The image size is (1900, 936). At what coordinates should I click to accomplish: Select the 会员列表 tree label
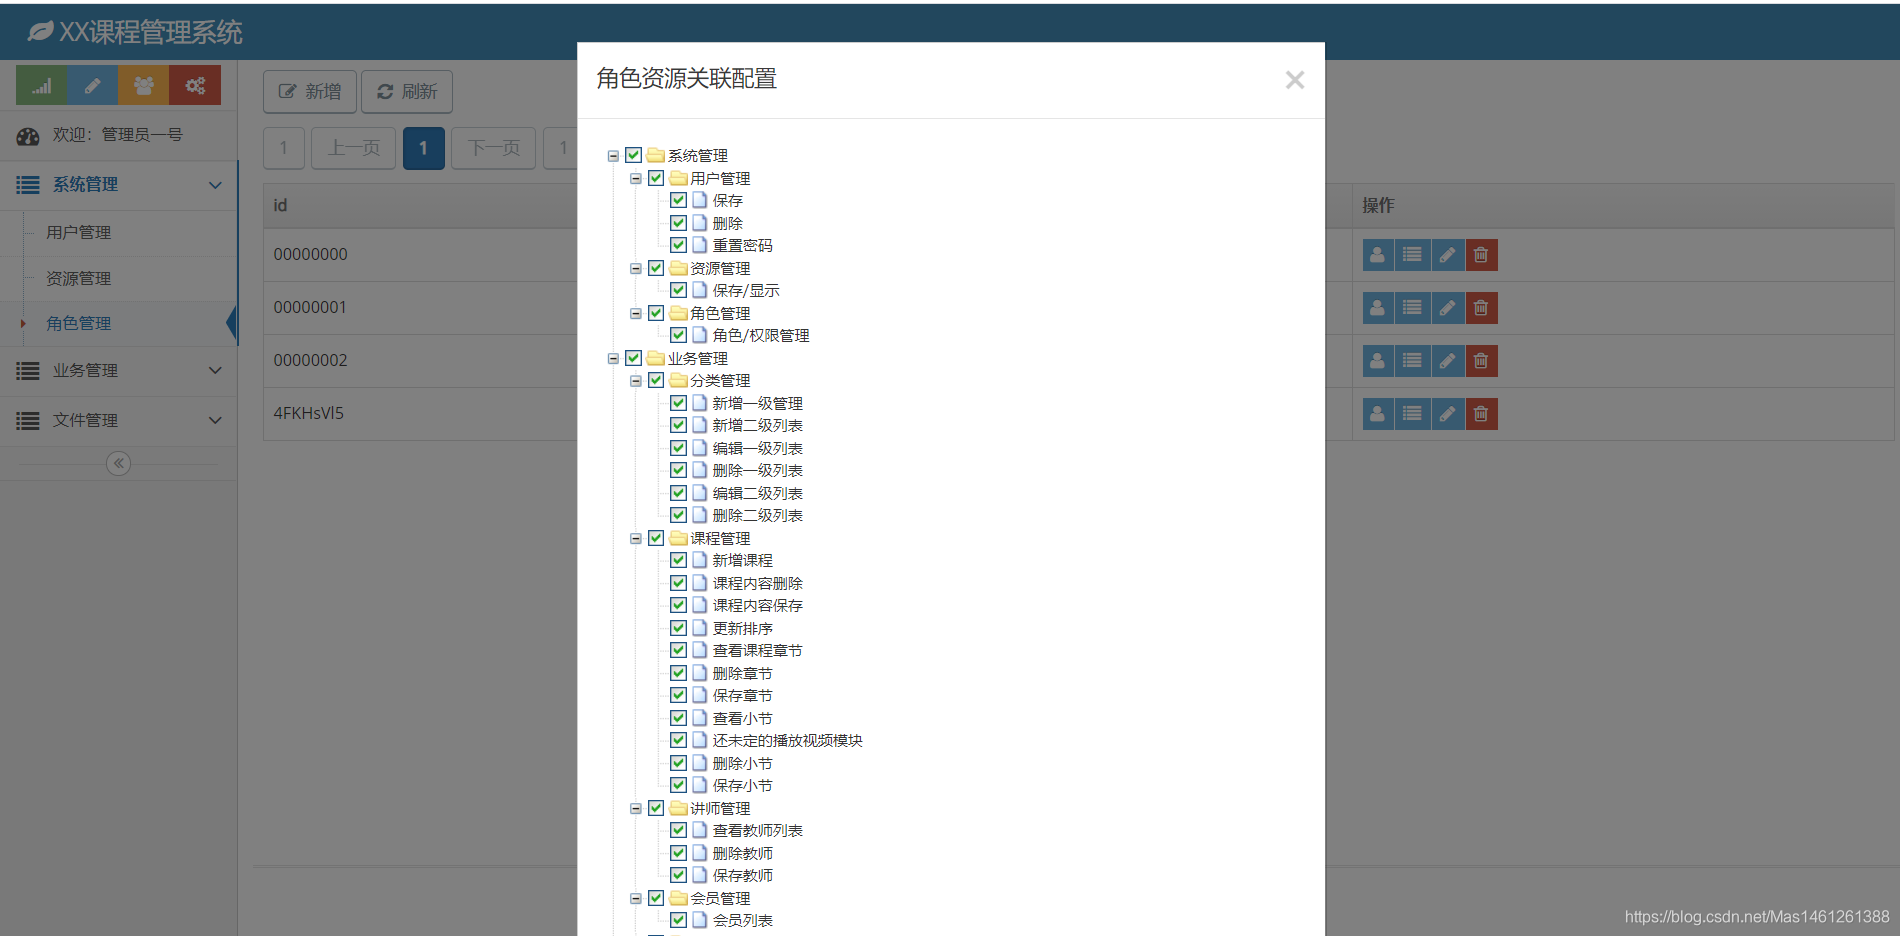point(742,921)
